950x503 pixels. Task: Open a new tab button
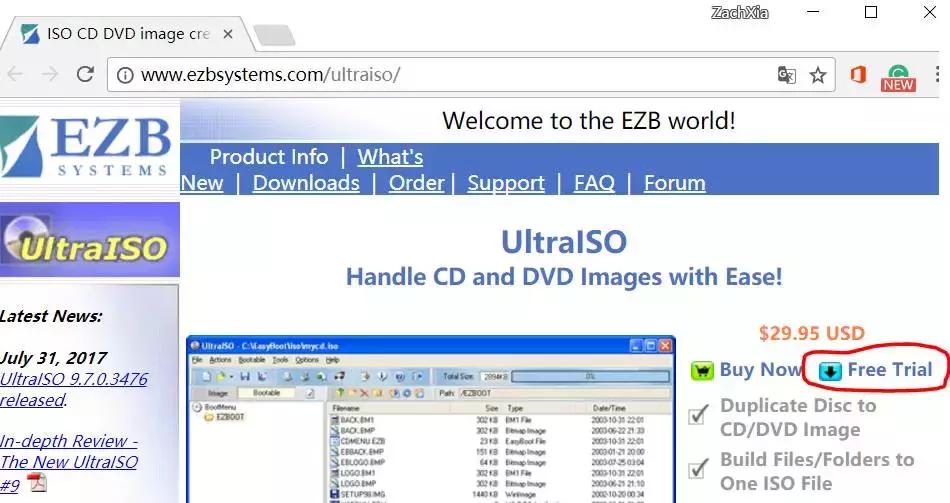274,35
